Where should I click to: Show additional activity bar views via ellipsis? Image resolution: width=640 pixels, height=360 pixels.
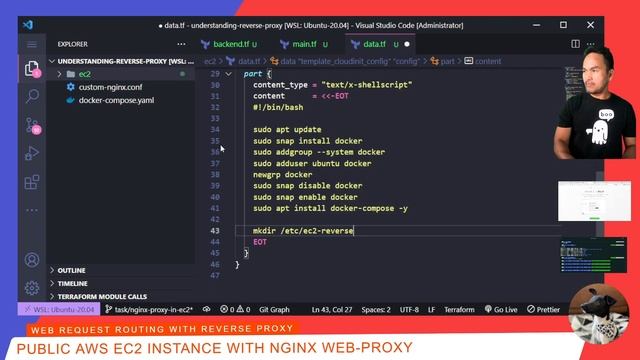pyautogui.click(x=32, y=210)
